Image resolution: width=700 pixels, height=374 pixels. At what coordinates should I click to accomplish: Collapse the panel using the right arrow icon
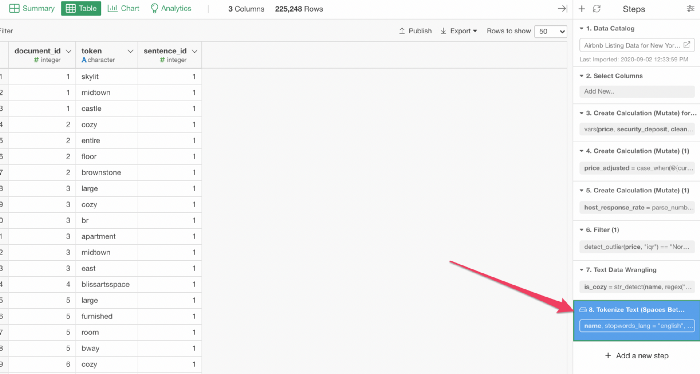point(562,8)
